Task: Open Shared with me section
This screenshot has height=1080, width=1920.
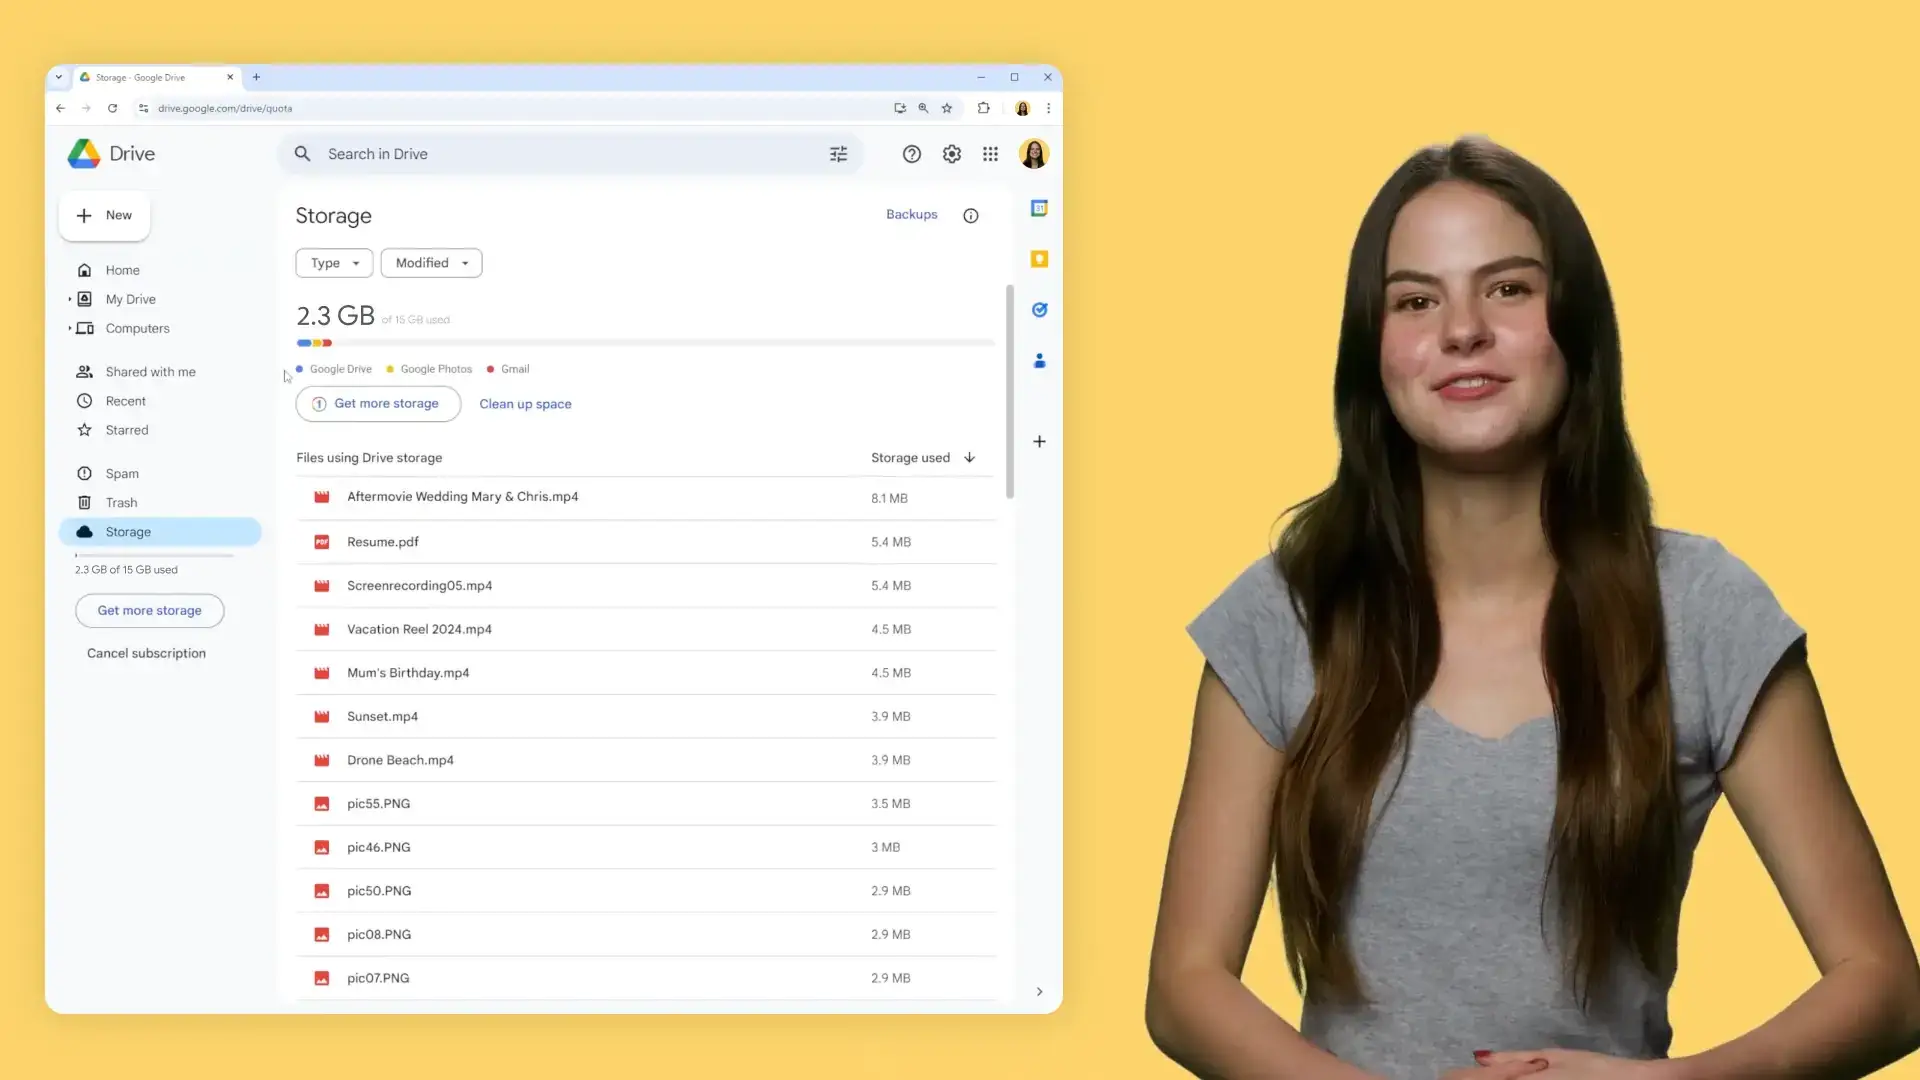Action: point(150,372)
